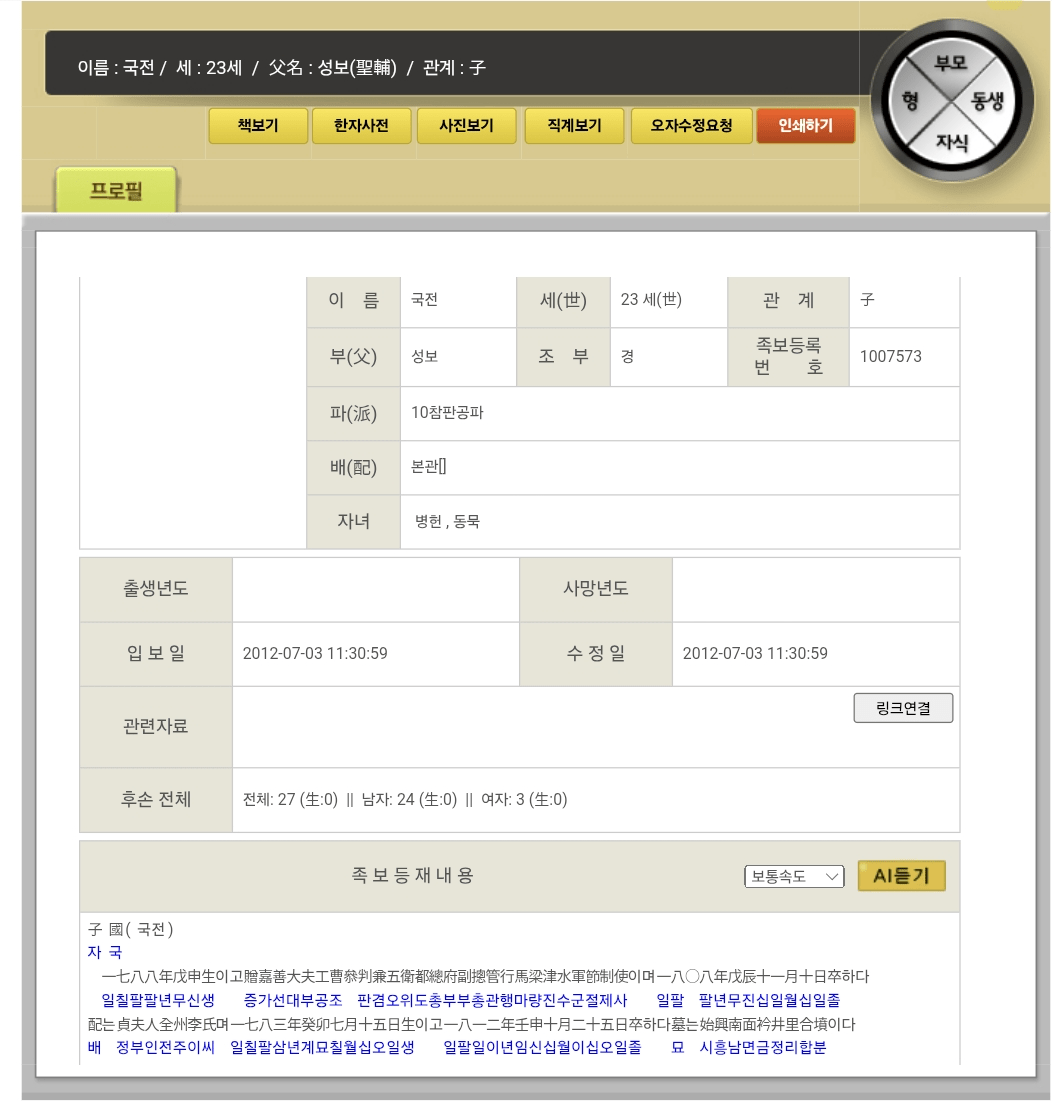Image resolution: width=1052 pixels, height=1103 pixels.
Task: Click 입보일 date 2012-07-03 11:30:59
Action: (x=315, y=653)
